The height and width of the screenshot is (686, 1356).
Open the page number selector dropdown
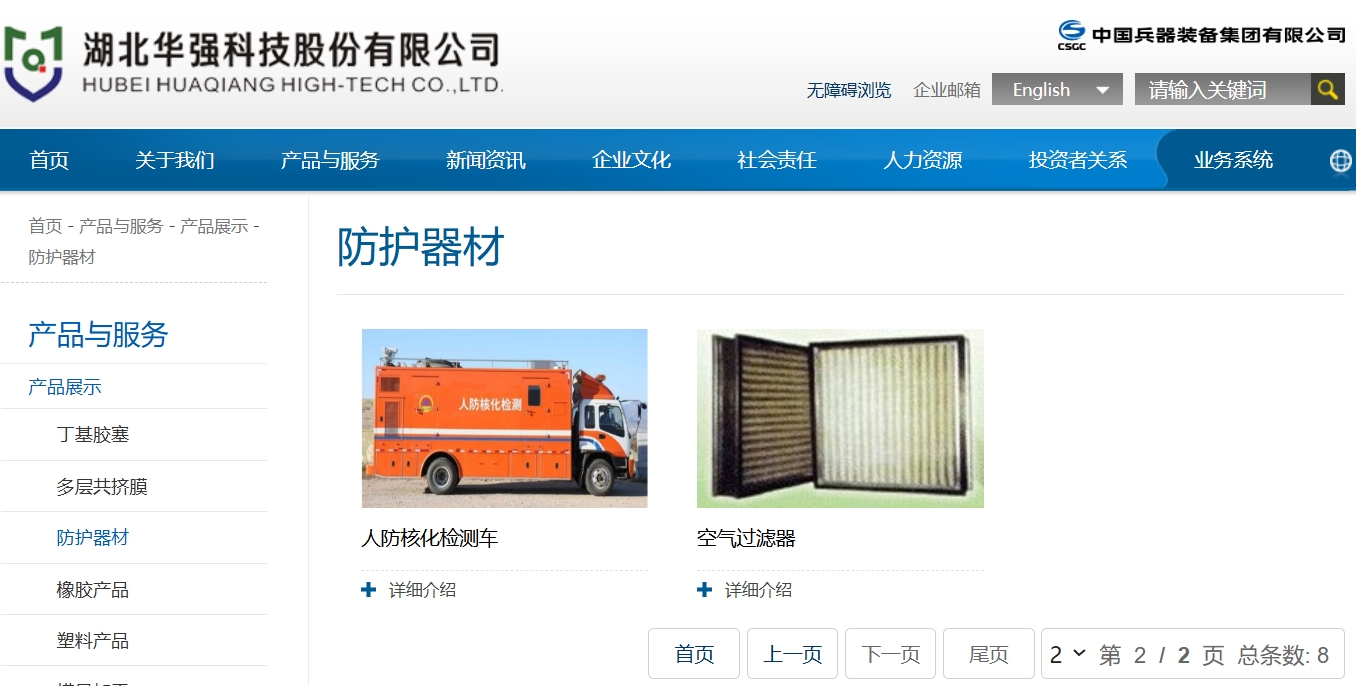(x=1067, y=655)
